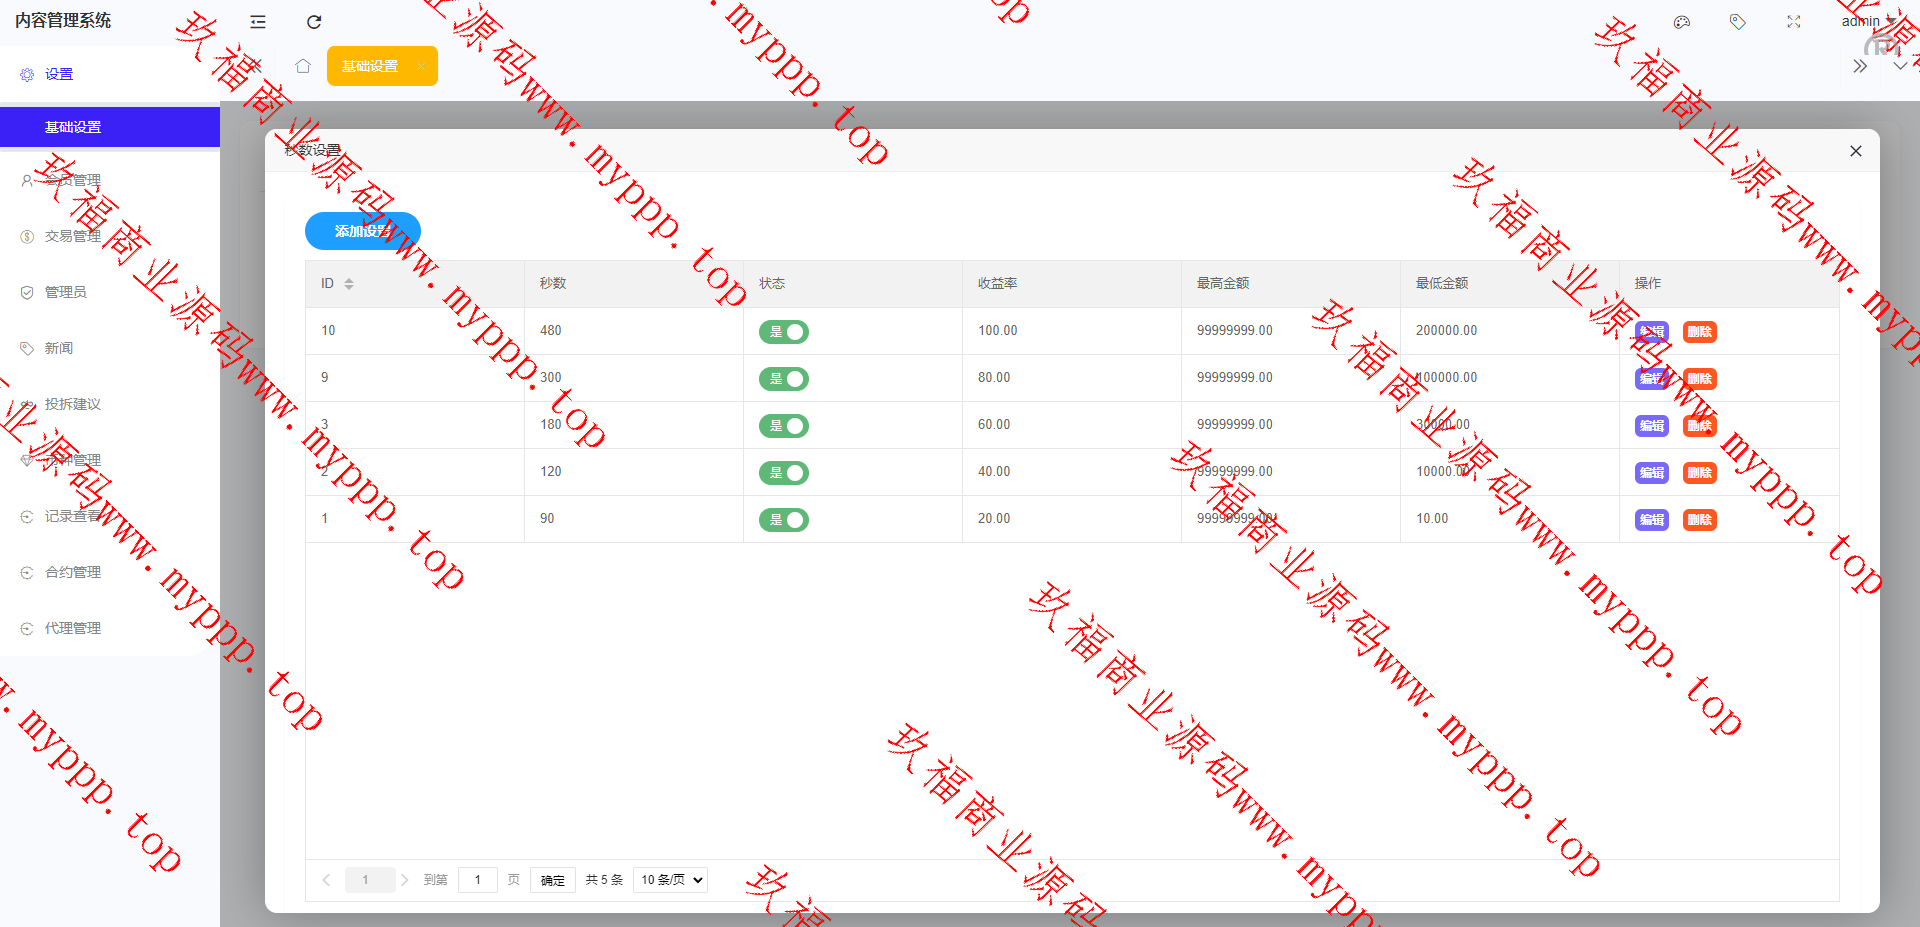Image resolution: width=1920 pixels, height=927 pixels.
Task: Disable status switch for 300 seconds row
Action: coord(784,379)
